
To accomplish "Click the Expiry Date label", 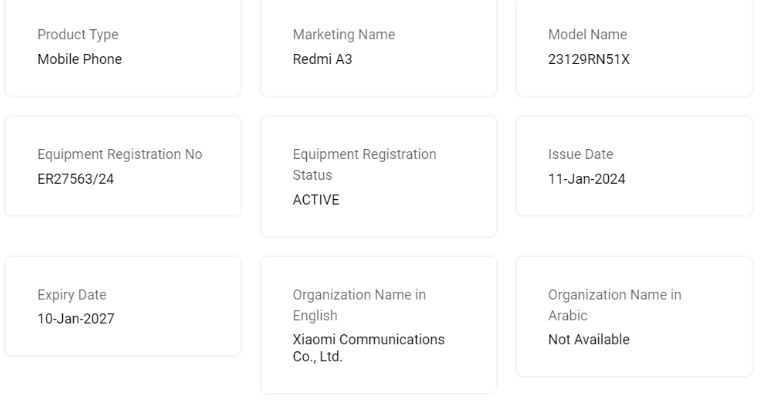I will 72,295.
